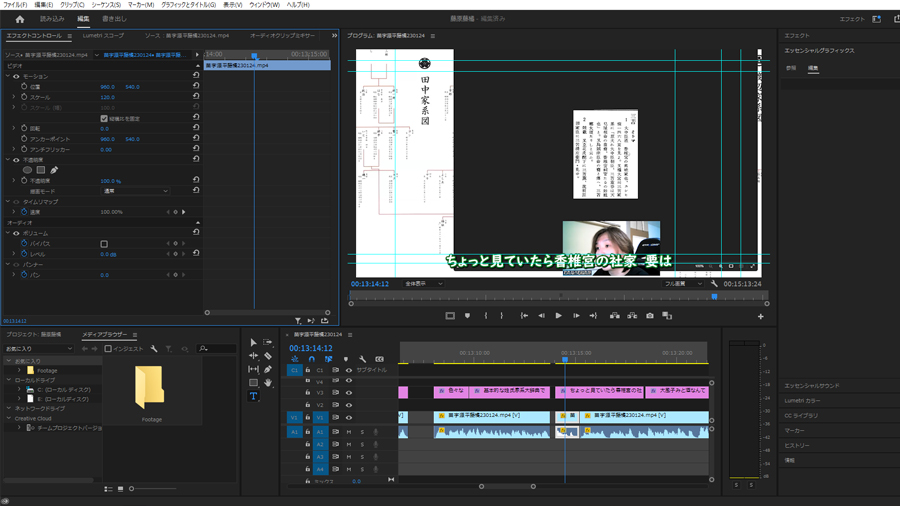Toggle Snap in timeline (magnet icon)
Viewport: 900px width, 506px height.
point(312,359)
